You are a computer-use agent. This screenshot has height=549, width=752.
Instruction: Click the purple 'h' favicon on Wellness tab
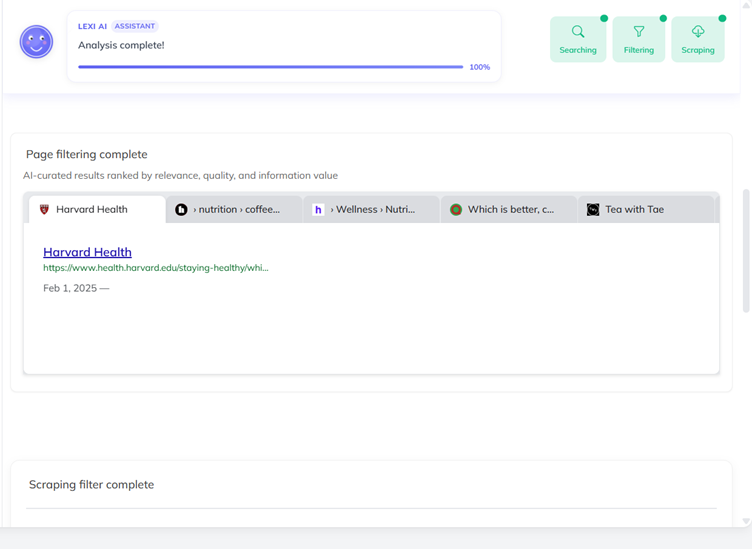318,210
